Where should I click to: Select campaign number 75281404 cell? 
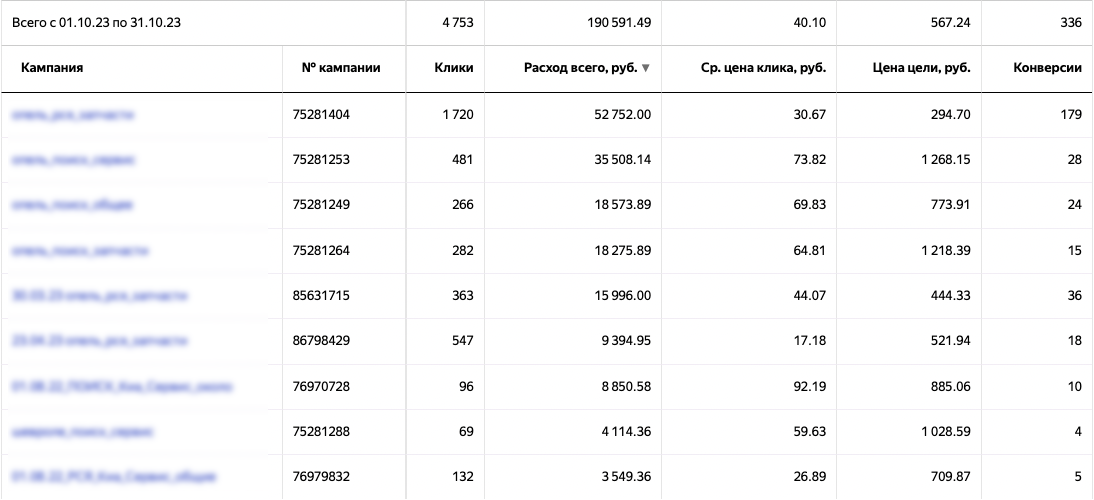[x=325, y=115]
